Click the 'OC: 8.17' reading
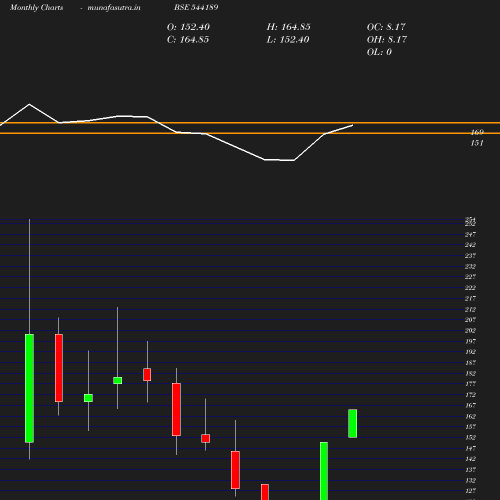 coord(386,27)
